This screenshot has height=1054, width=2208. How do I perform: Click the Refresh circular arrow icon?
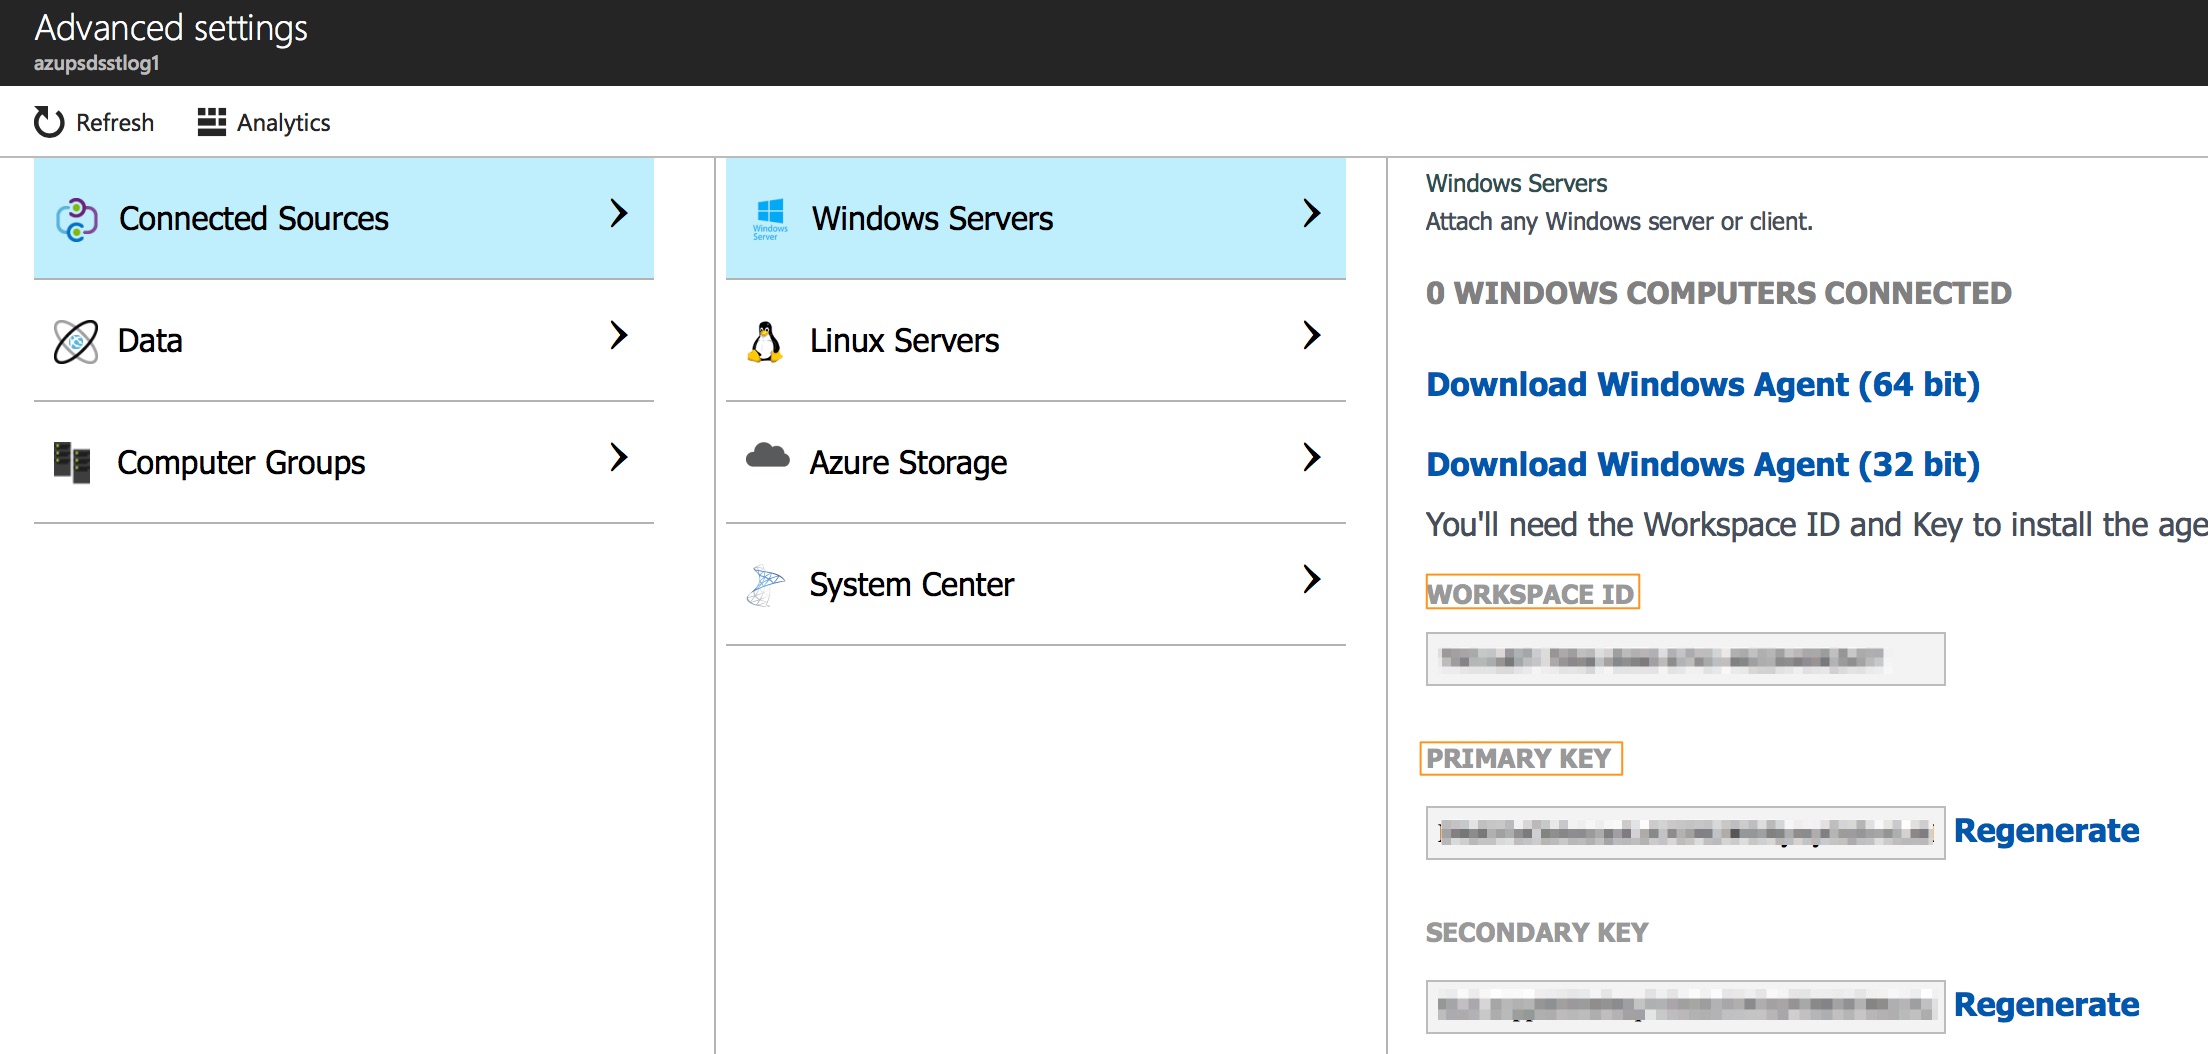pos(49,122)
